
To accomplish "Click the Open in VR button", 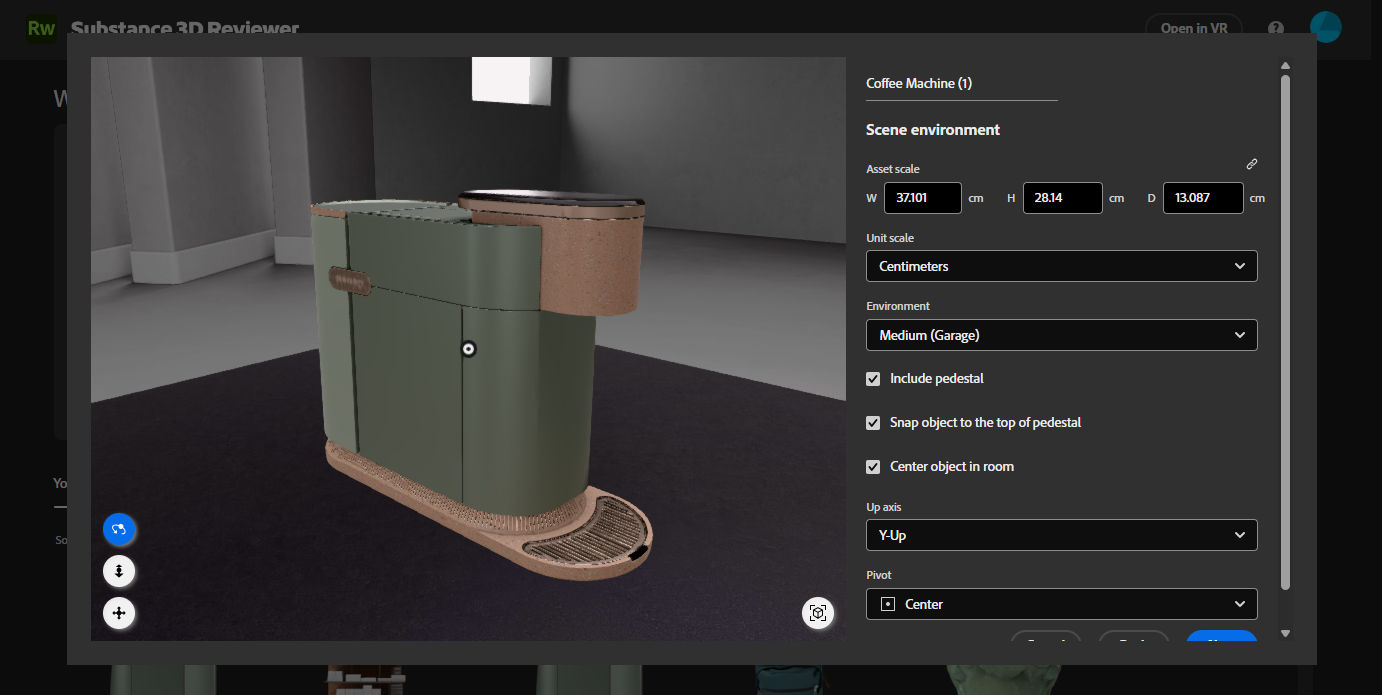I will click(x=1194, y=28).
